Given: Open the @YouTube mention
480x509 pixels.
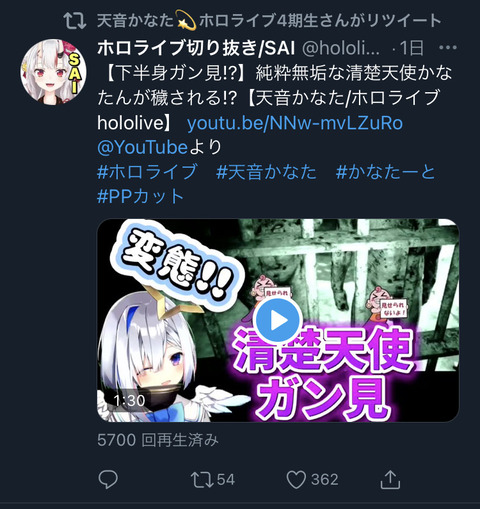Looking at the screenshot, I should 143,147.
